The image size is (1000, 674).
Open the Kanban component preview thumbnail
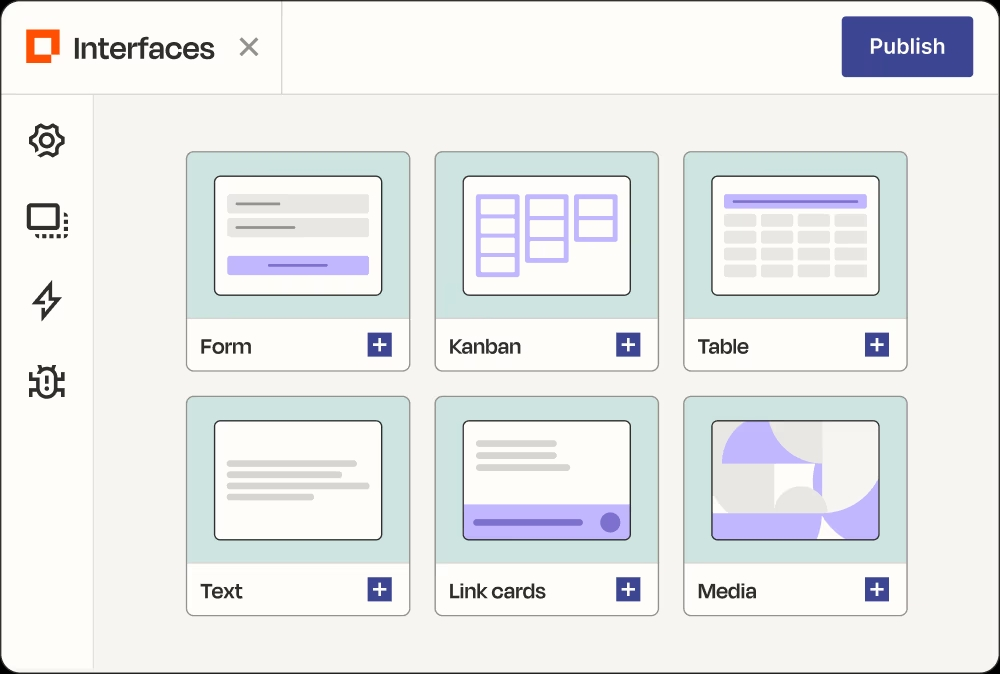coord(546,234)
